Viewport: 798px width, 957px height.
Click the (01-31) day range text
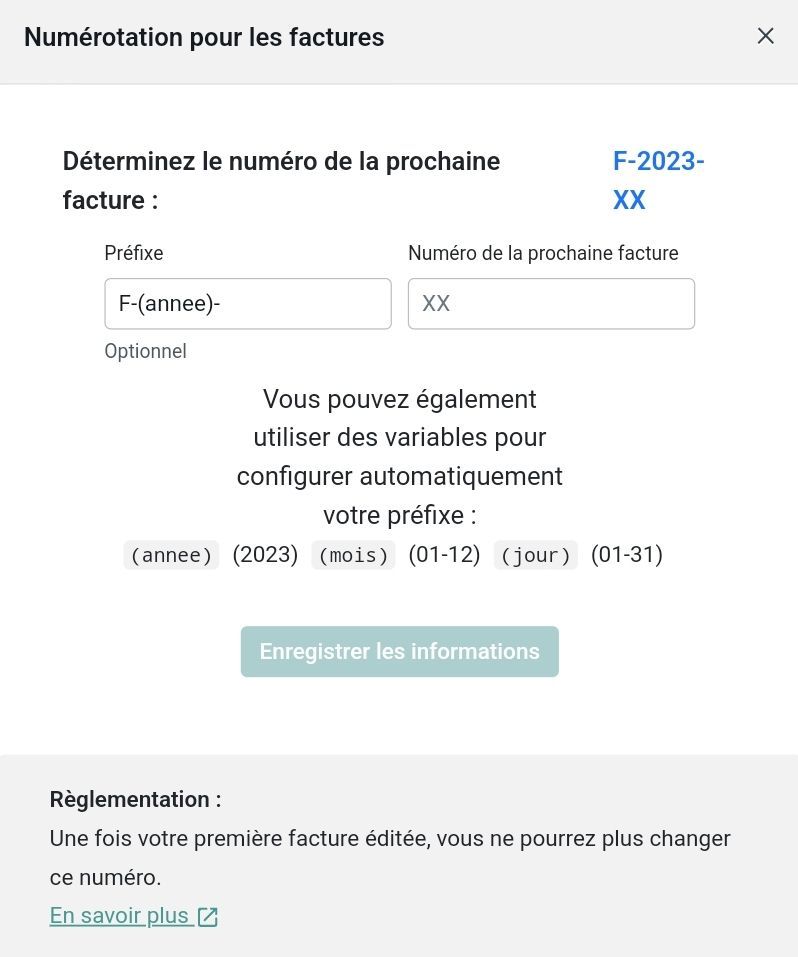pos(627,554)
